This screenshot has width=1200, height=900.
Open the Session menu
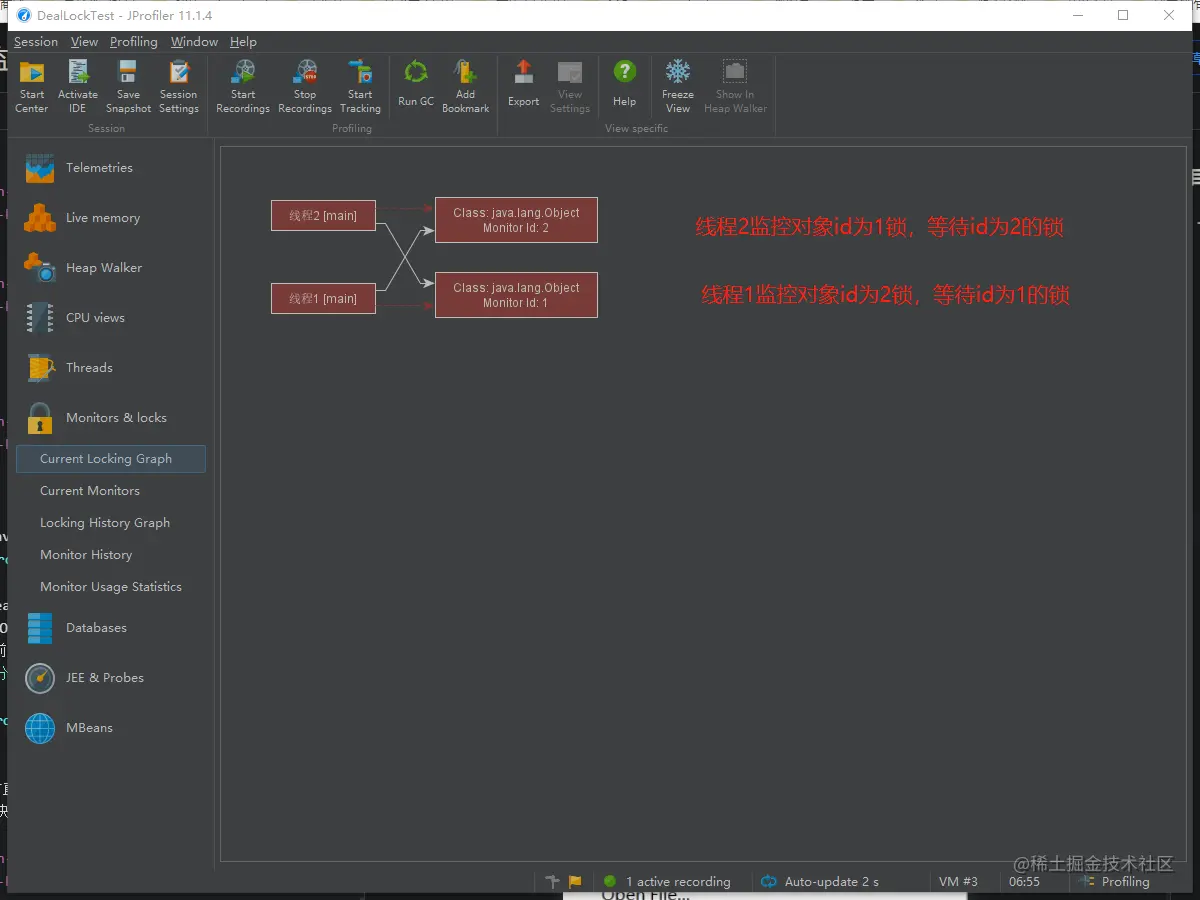pyautogui.click(x=36, y=42)
